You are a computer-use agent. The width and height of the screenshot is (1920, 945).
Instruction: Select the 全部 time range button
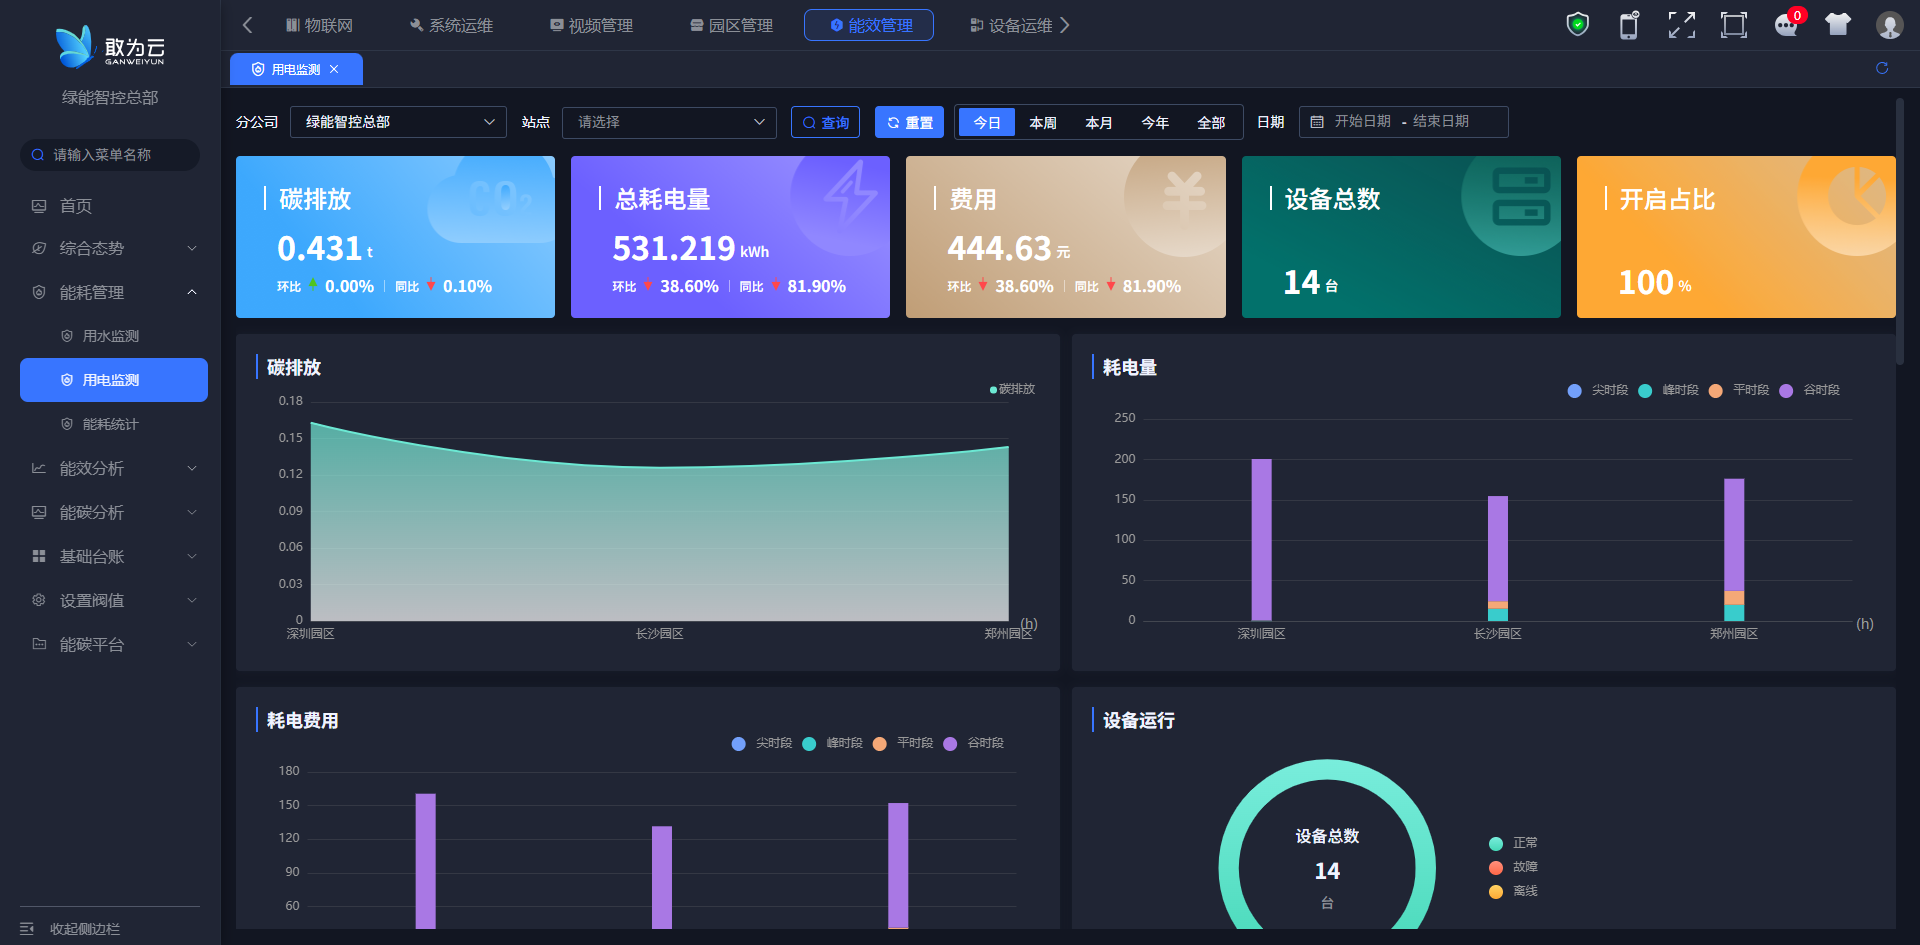[1211, 122]
